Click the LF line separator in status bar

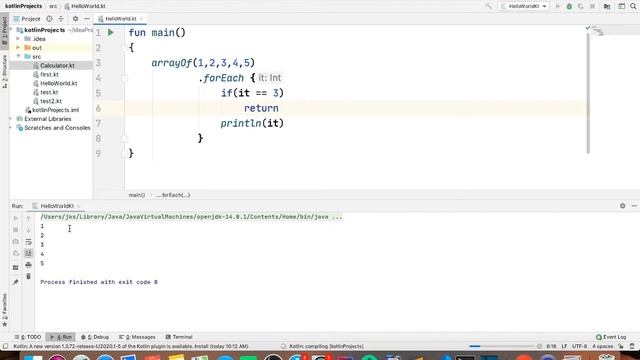tap(564, 347)
